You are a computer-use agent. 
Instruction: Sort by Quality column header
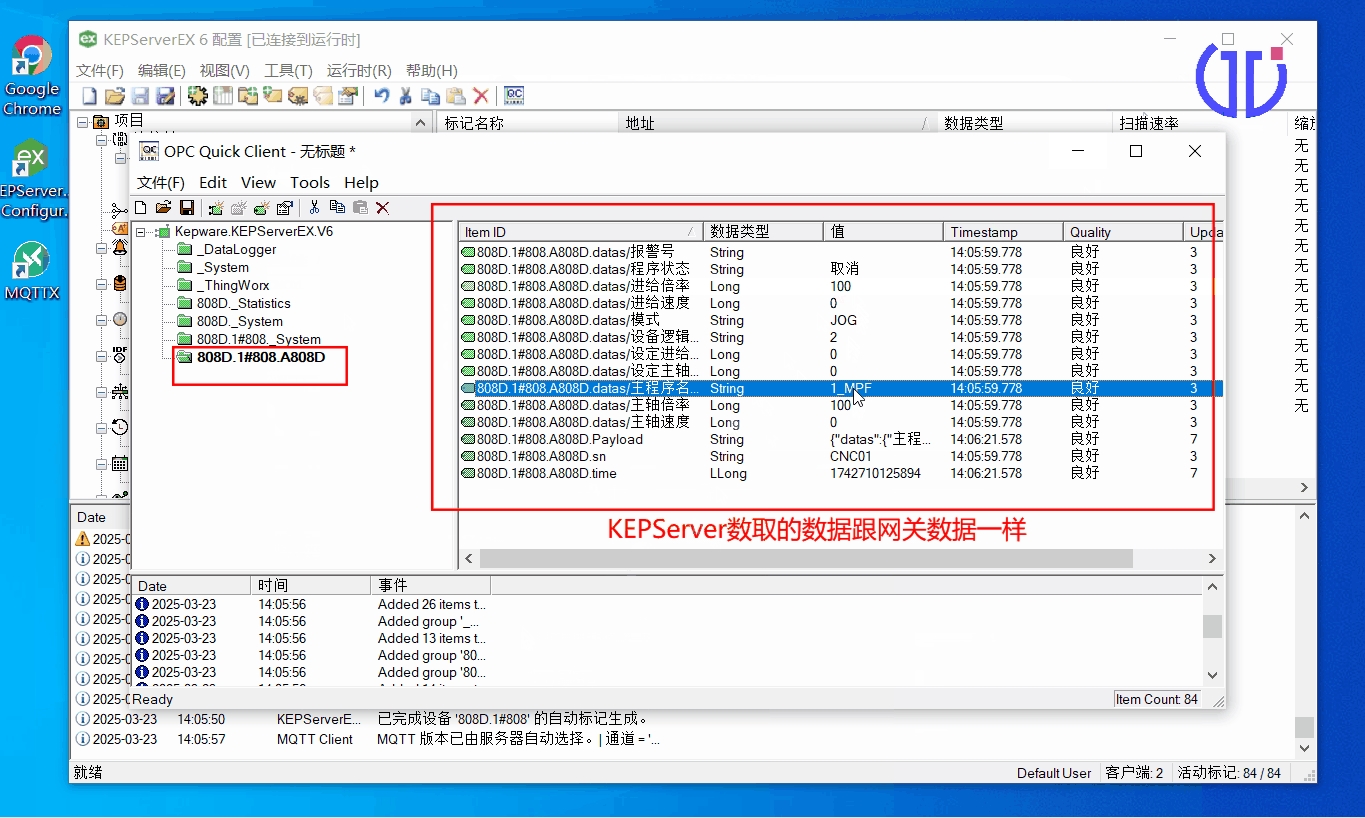1123,232
